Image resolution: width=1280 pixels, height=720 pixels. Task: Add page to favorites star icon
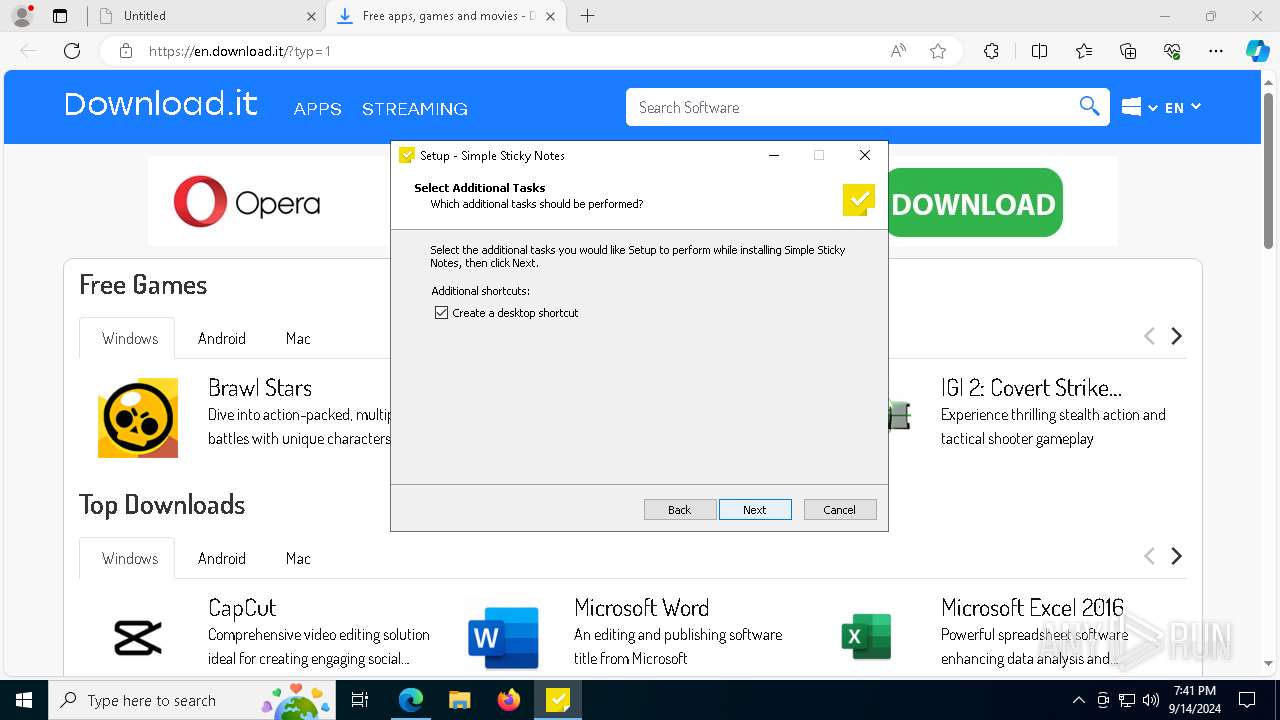coord(938,51)
